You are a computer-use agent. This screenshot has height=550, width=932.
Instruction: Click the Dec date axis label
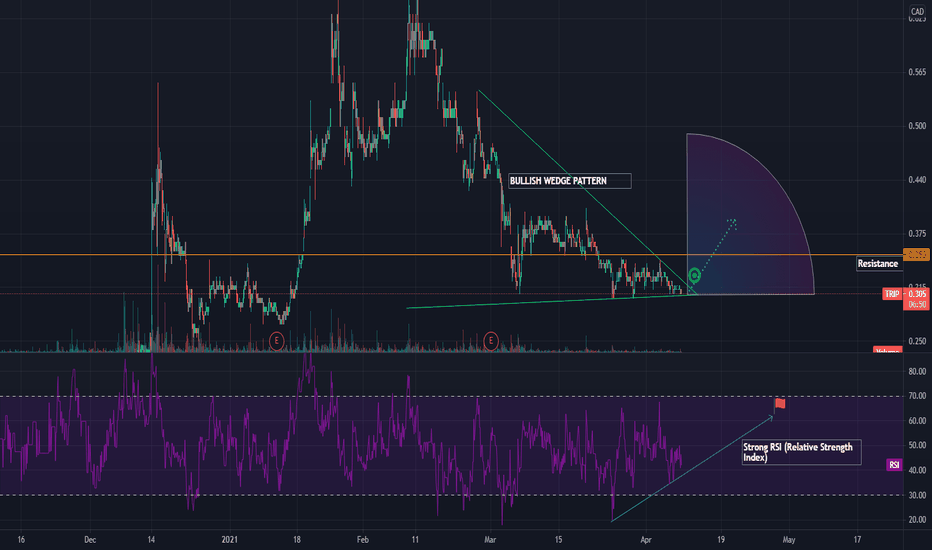(x=90, y=540)
